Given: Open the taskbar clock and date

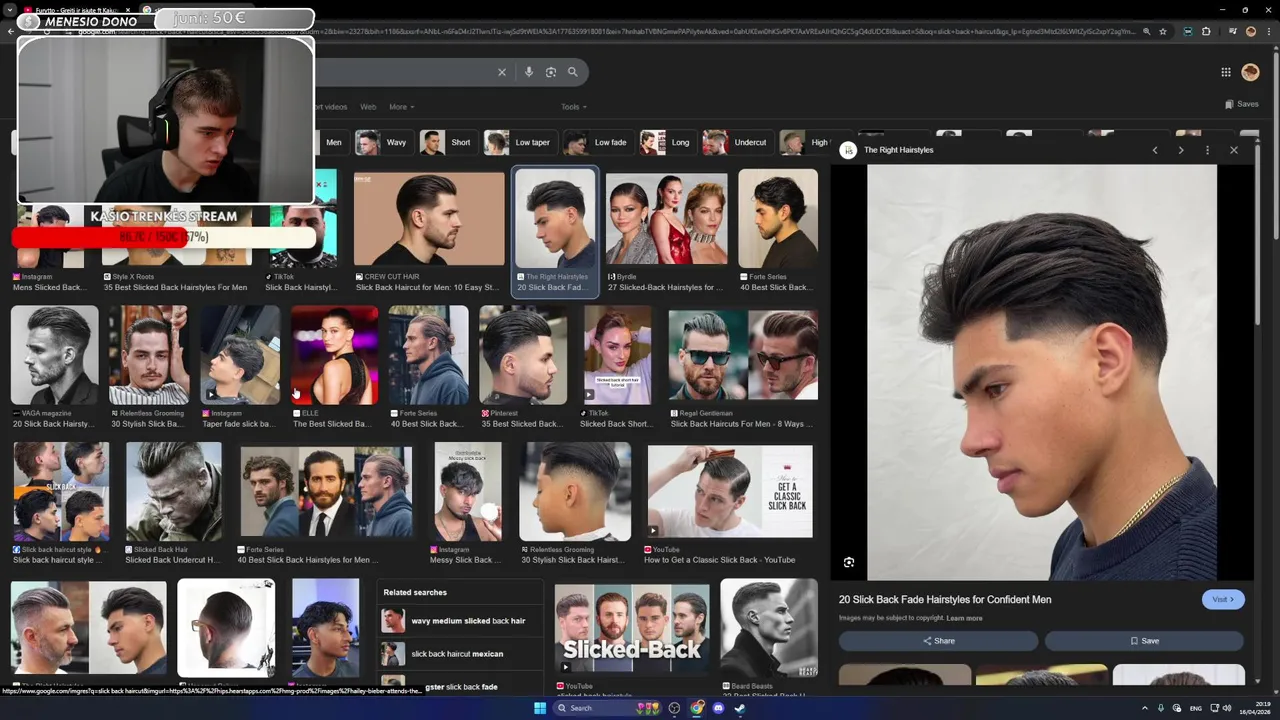Looking at the screenshot, I should click(1256, 708).
